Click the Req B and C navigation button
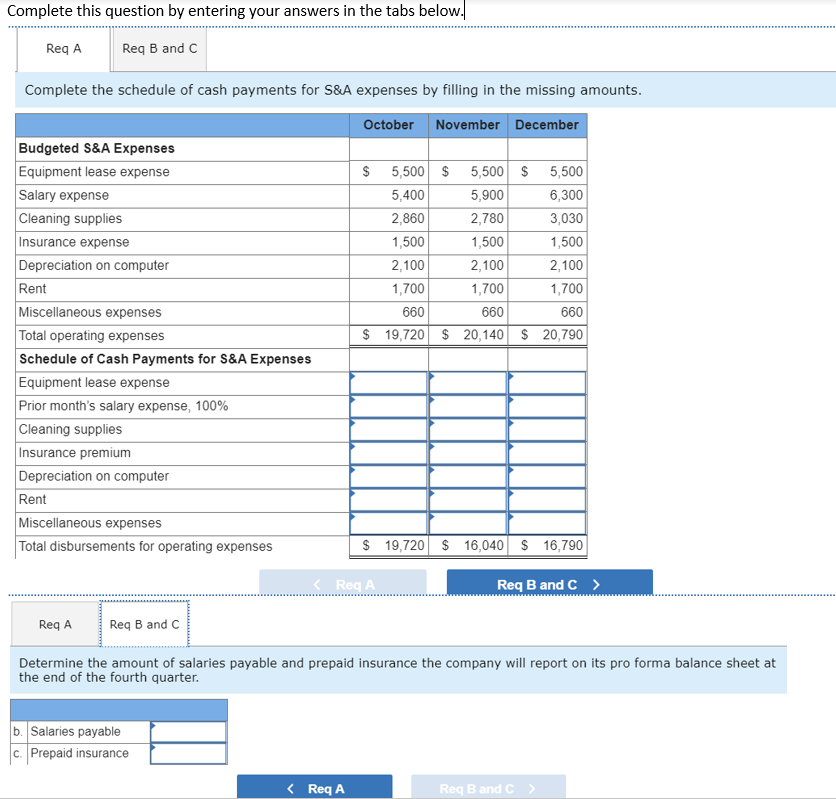Screen dimensions: 836x799 click(x=549, y=581)
